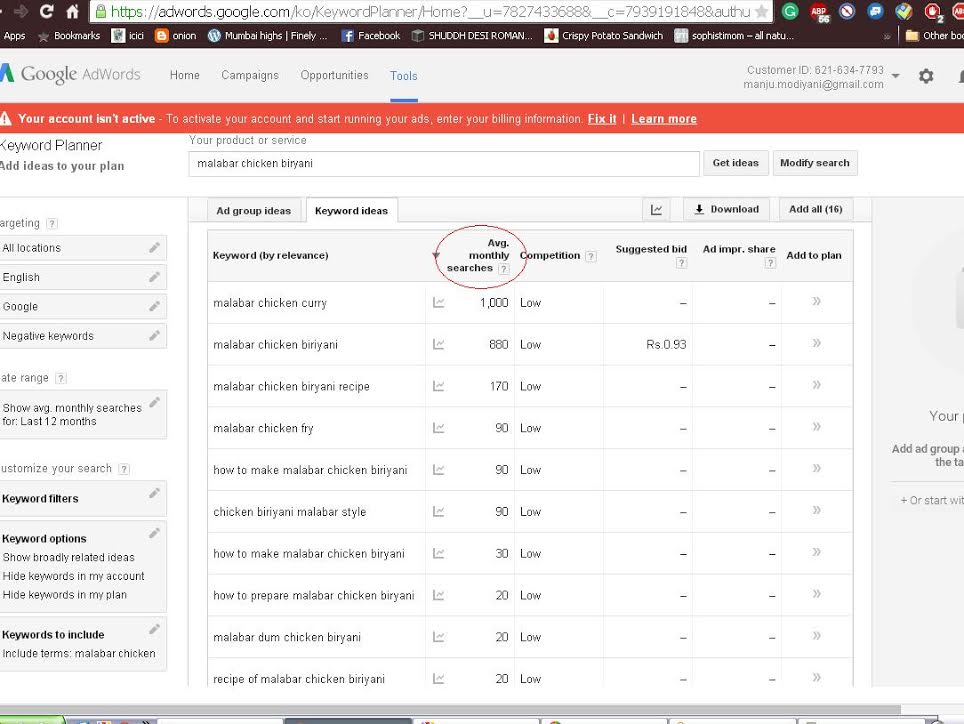Screen dimensions: 964x724
Task: Show trend chart for malabar chicken fry
Action: coord(438,428)
